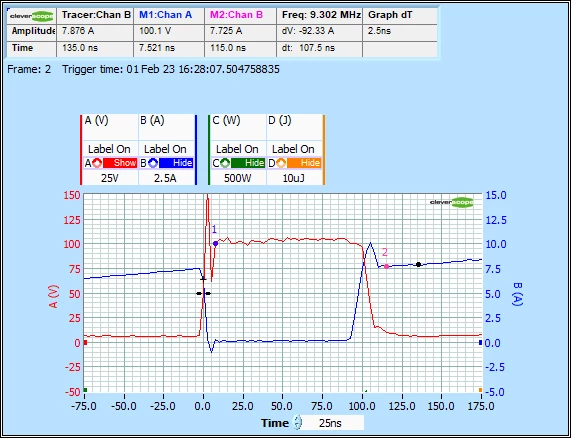Image resolution: width=571 pixels, height=438 pixels.
Task: Click the A (V) left axis label
Action: click(54, 297)
